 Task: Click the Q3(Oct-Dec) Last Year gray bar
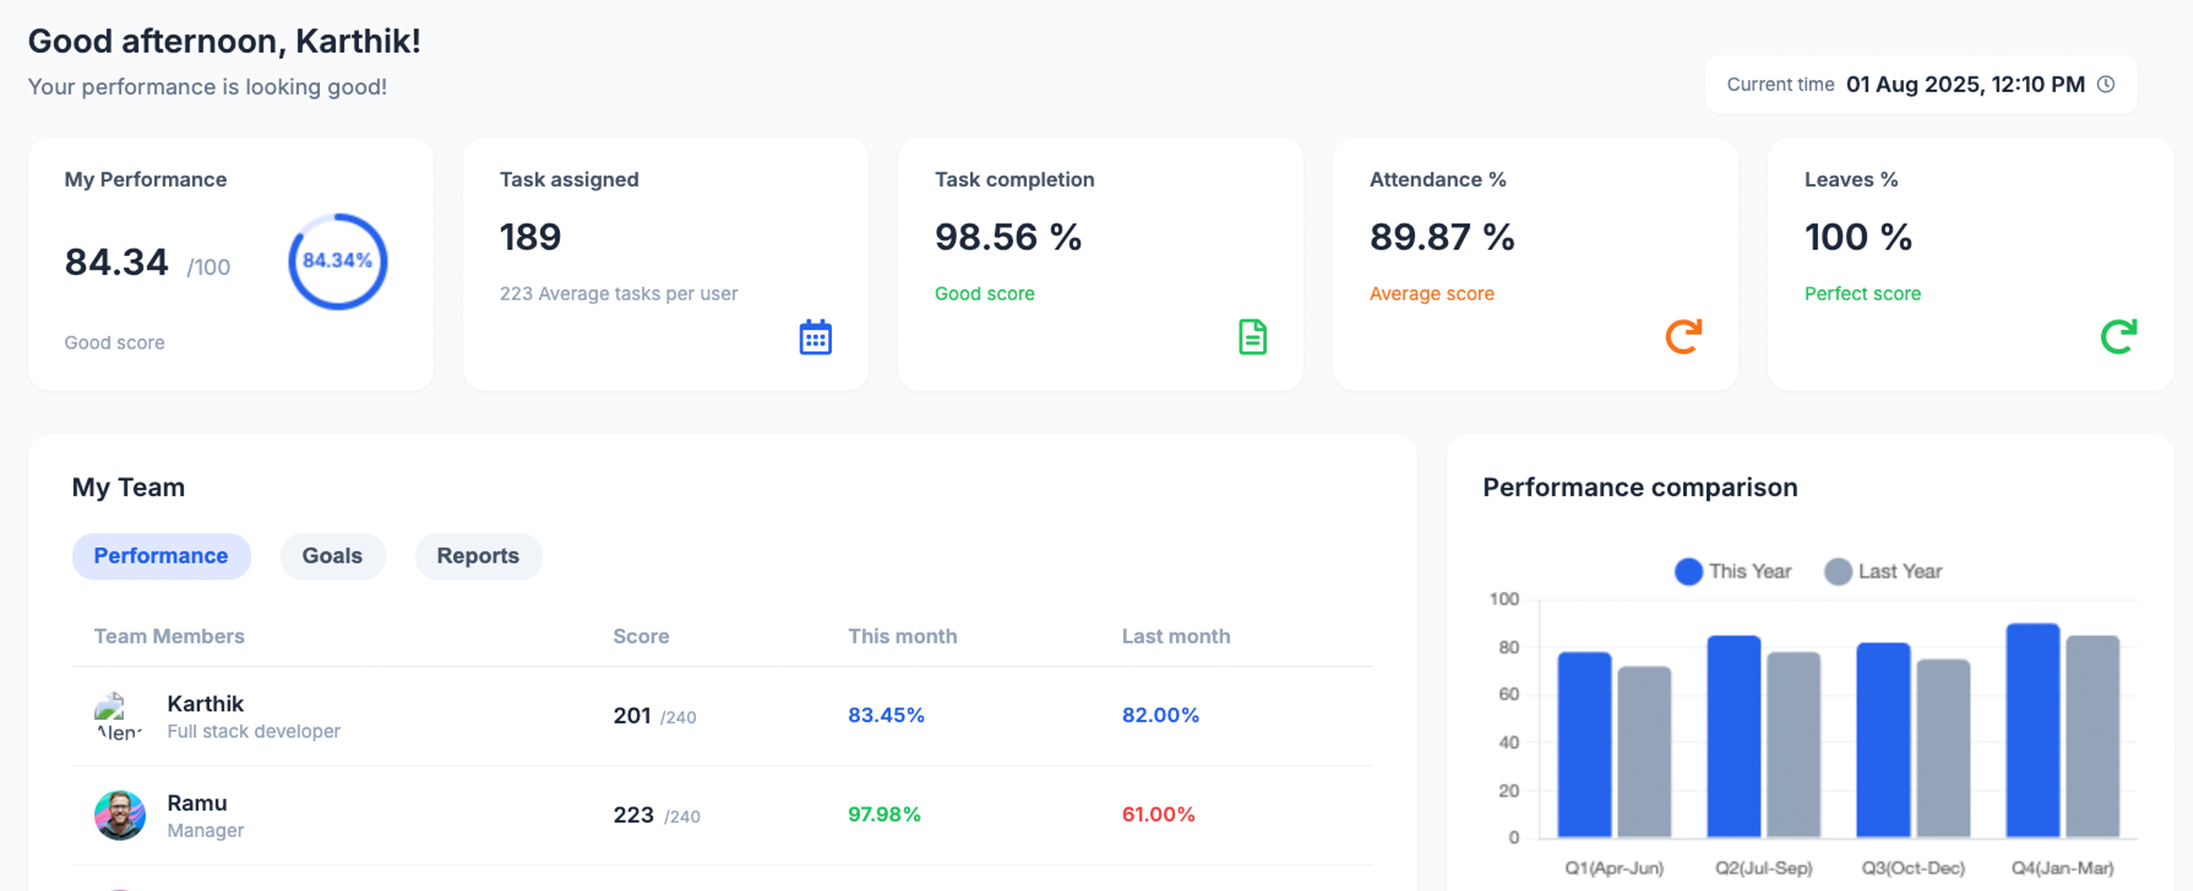pos(1943,748)
